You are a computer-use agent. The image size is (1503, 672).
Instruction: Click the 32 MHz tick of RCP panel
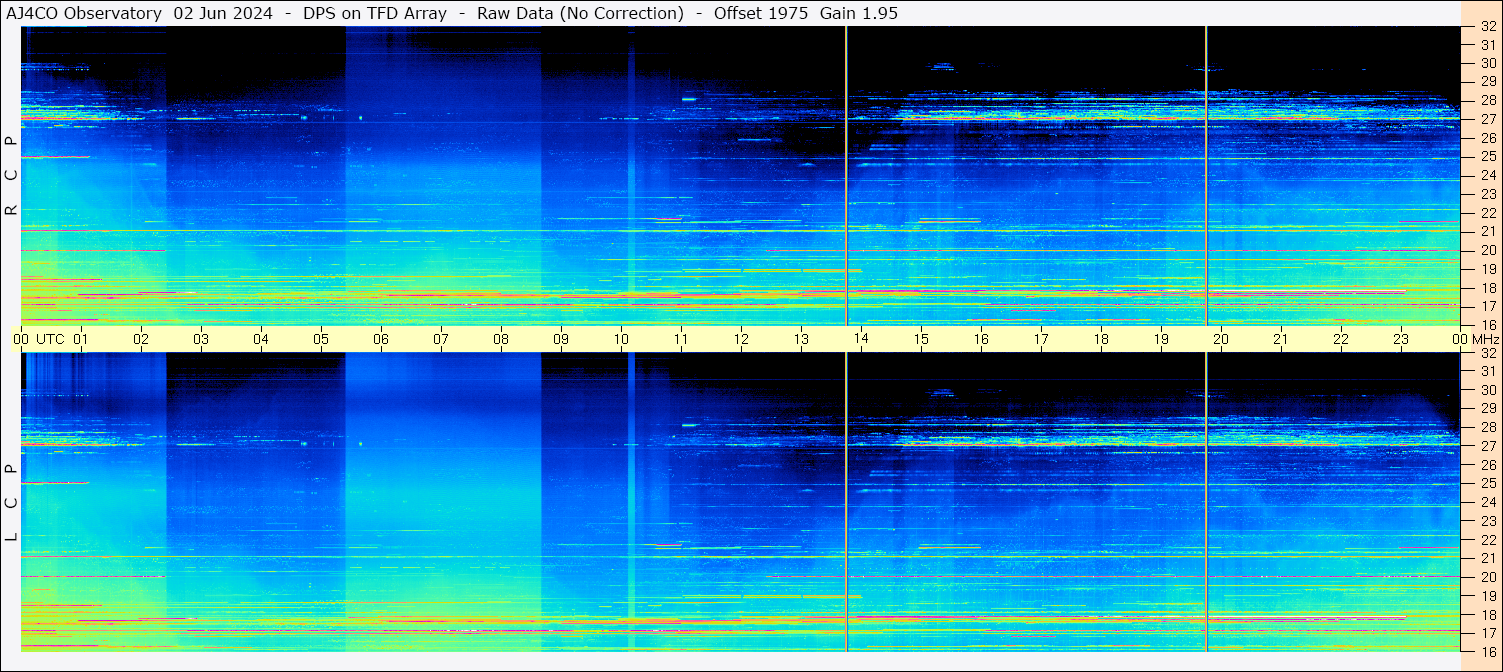coord(1487,26)
